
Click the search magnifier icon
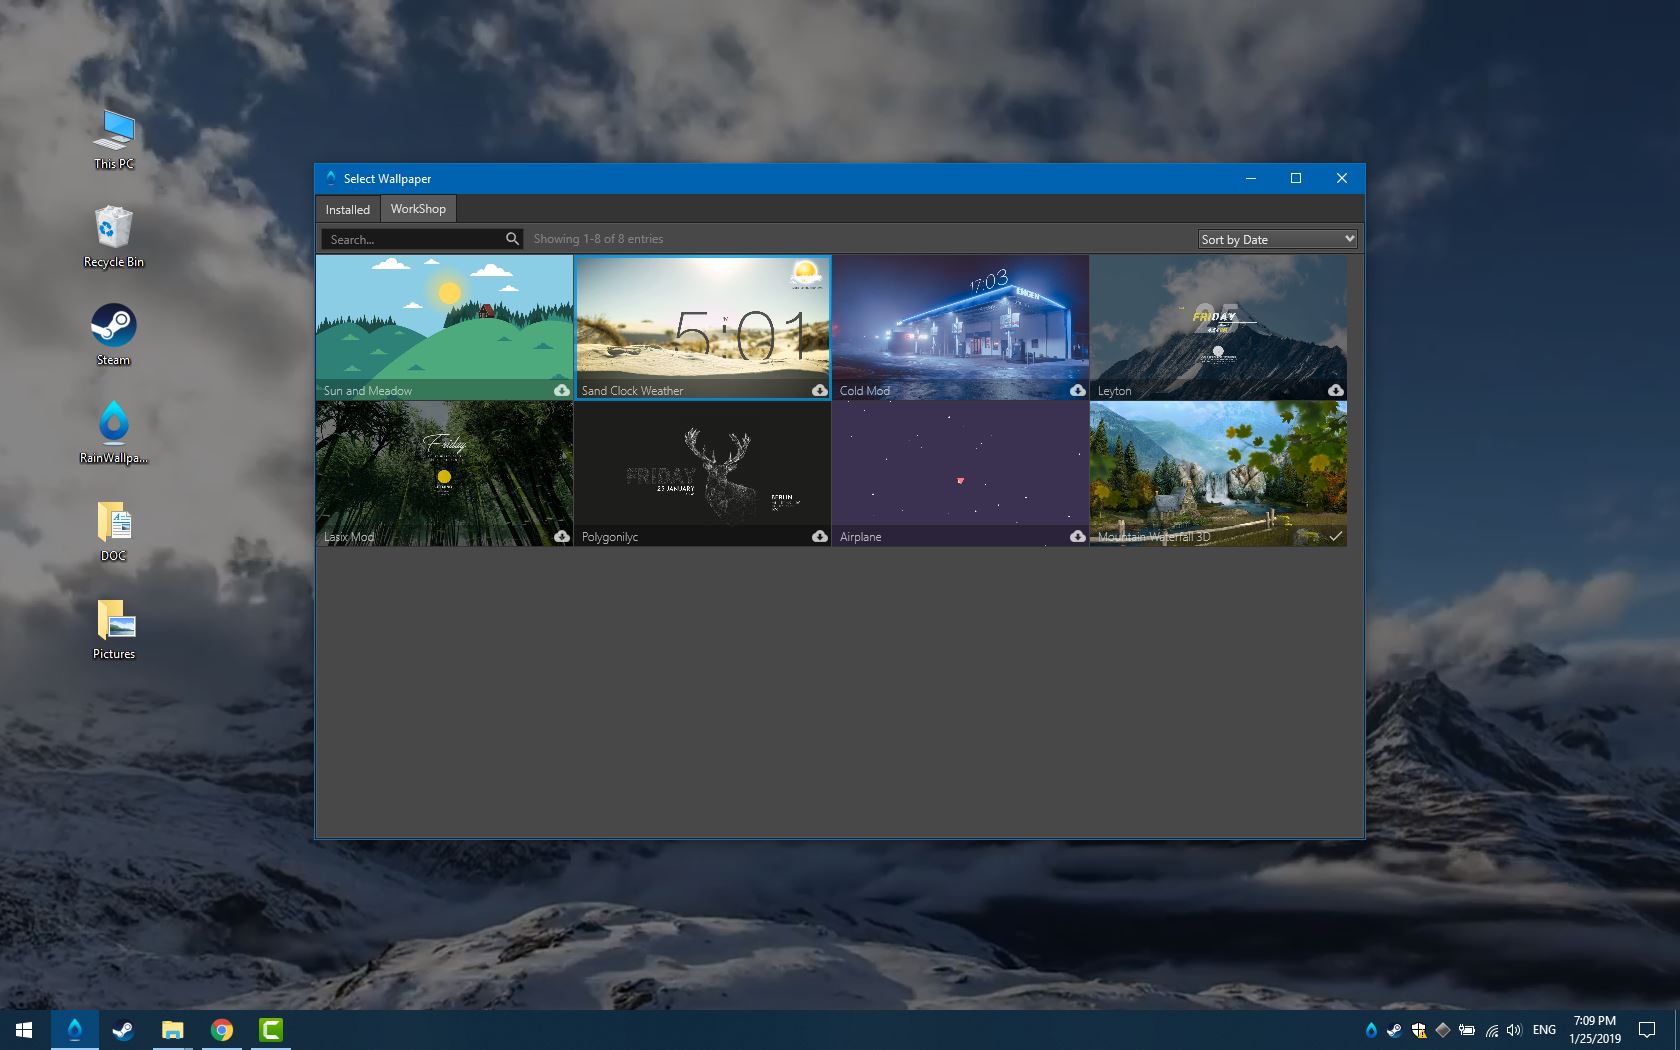coord(512,239)
